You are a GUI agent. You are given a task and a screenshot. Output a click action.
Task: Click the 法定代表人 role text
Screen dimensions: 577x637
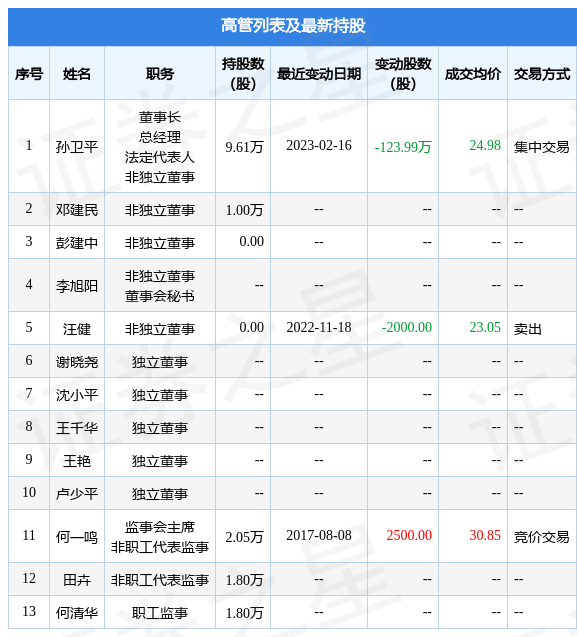[x=160, y=157]
